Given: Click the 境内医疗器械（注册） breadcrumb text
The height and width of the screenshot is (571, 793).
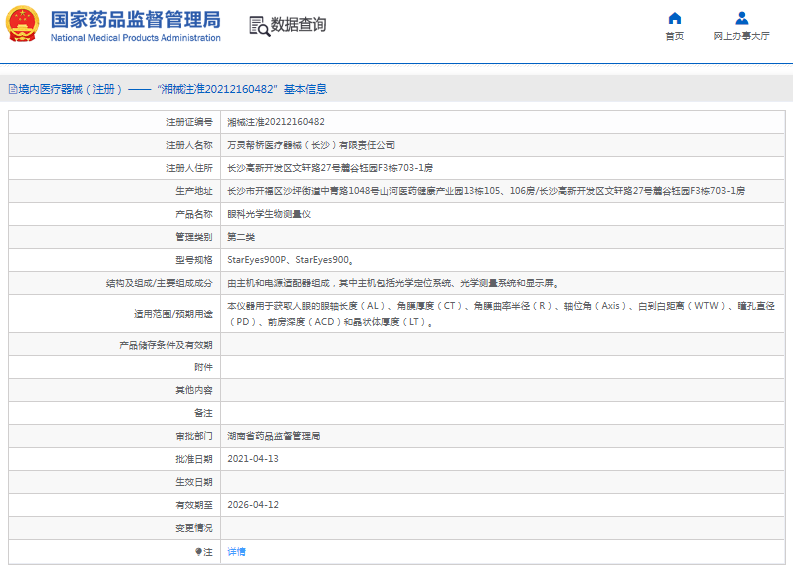Looking at the screenshot, I should (70, 89).
